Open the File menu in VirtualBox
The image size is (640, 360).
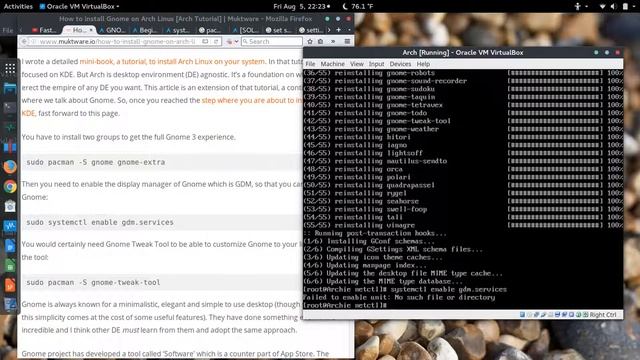310,64
